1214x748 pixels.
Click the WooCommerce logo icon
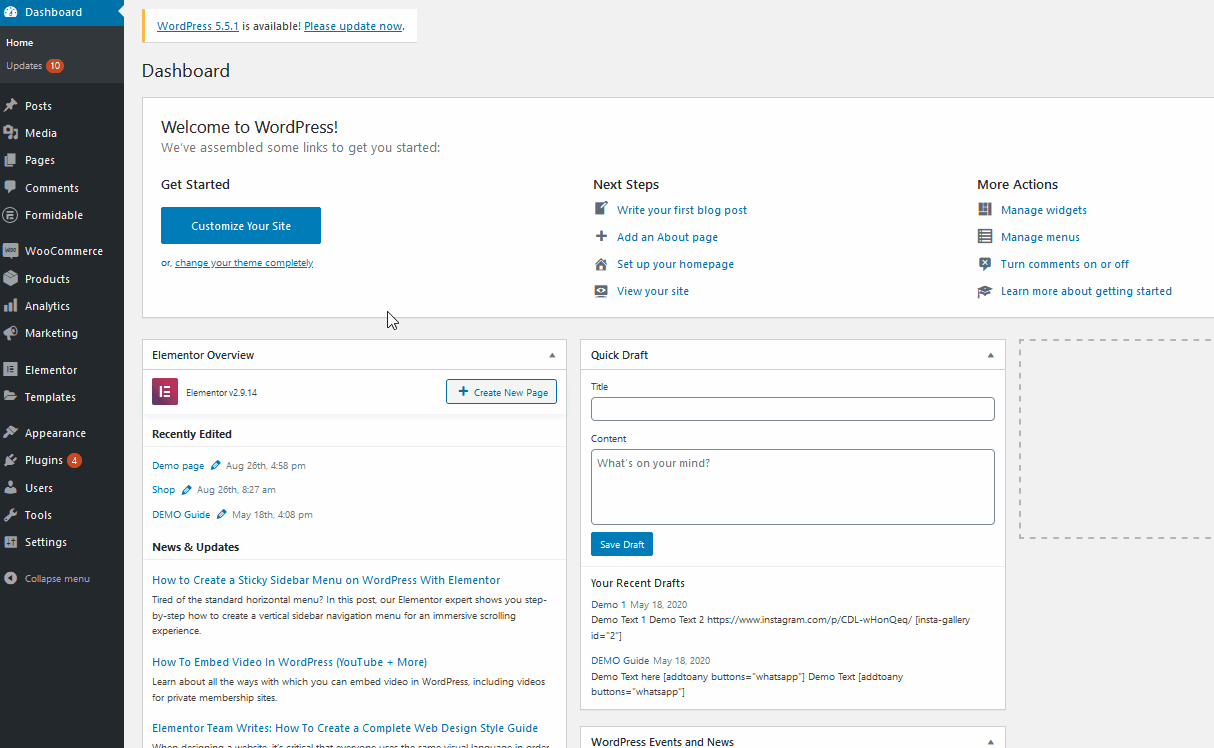coord(11,251)
